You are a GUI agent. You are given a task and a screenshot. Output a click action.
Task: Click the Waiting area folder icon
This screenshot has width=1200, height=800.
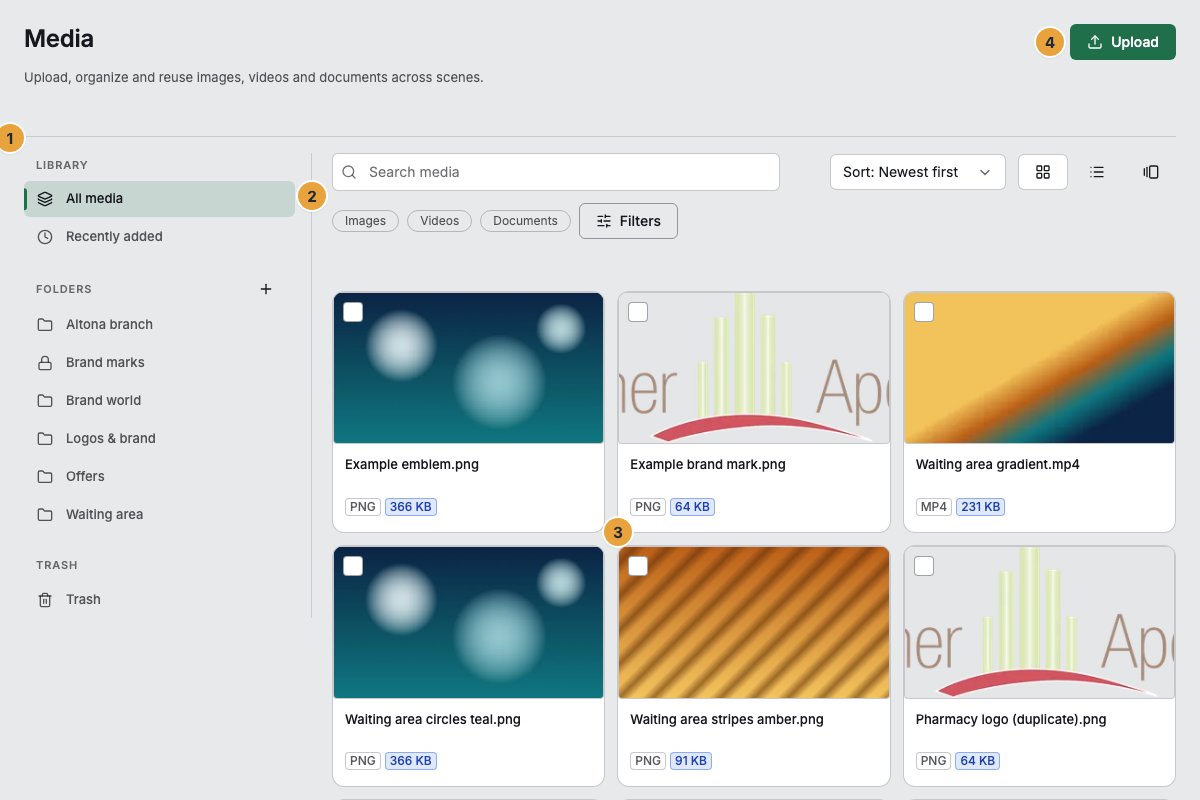tap(45, 515)
